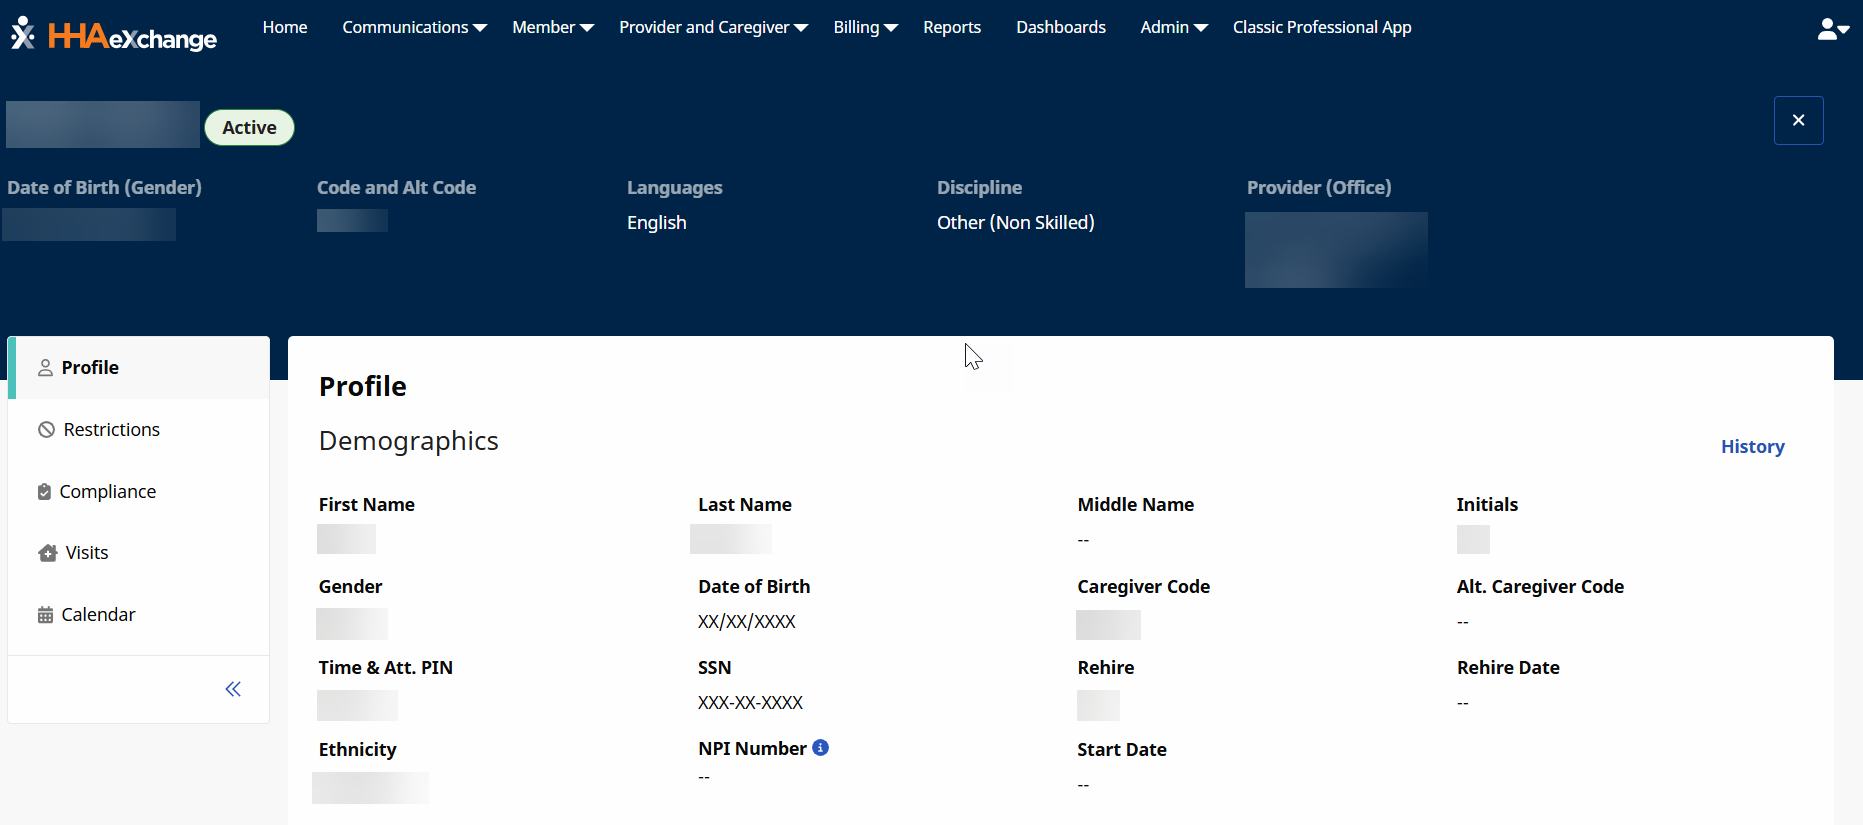The width and height of the screenshot is (1863, 825).
Task: Click the Compliance clipboard icon
Action: (x=44, y=492)
